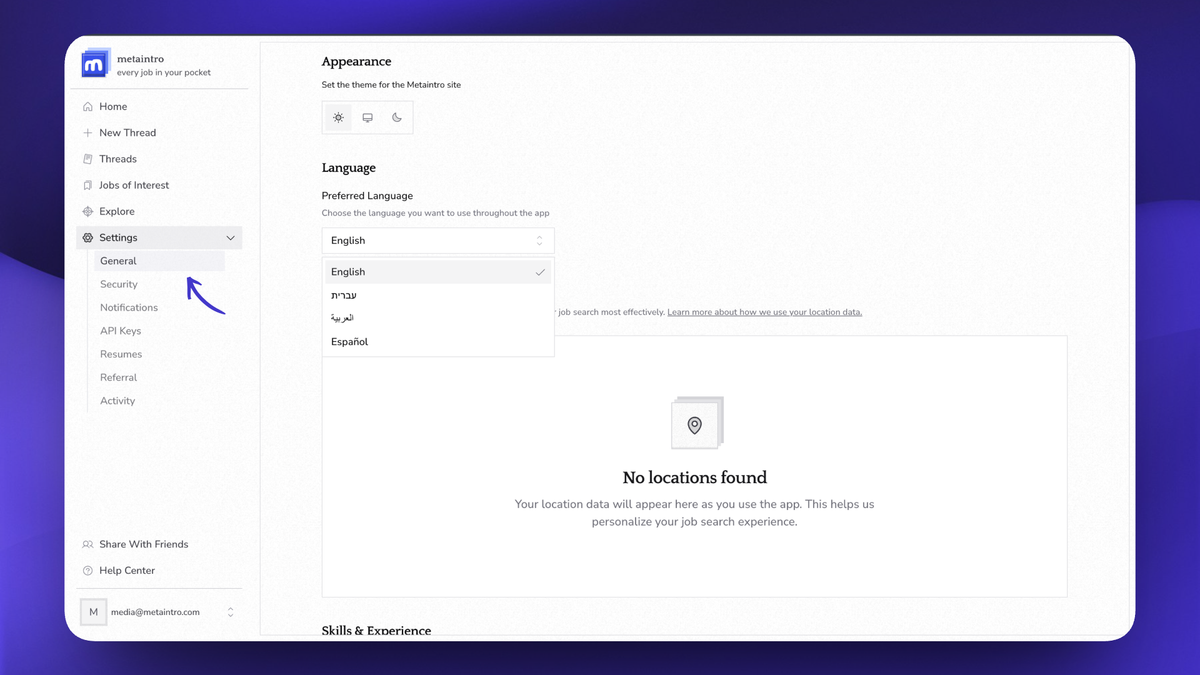Click the Explore compass icon
1200x675 pixels.
[x=88, y=212]
